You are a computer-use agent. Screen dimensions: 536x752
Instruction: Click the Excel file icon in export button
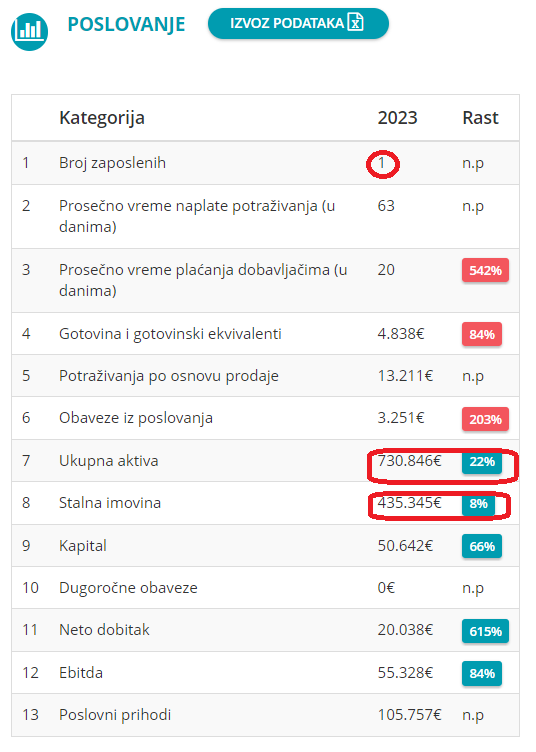(356, 22)
